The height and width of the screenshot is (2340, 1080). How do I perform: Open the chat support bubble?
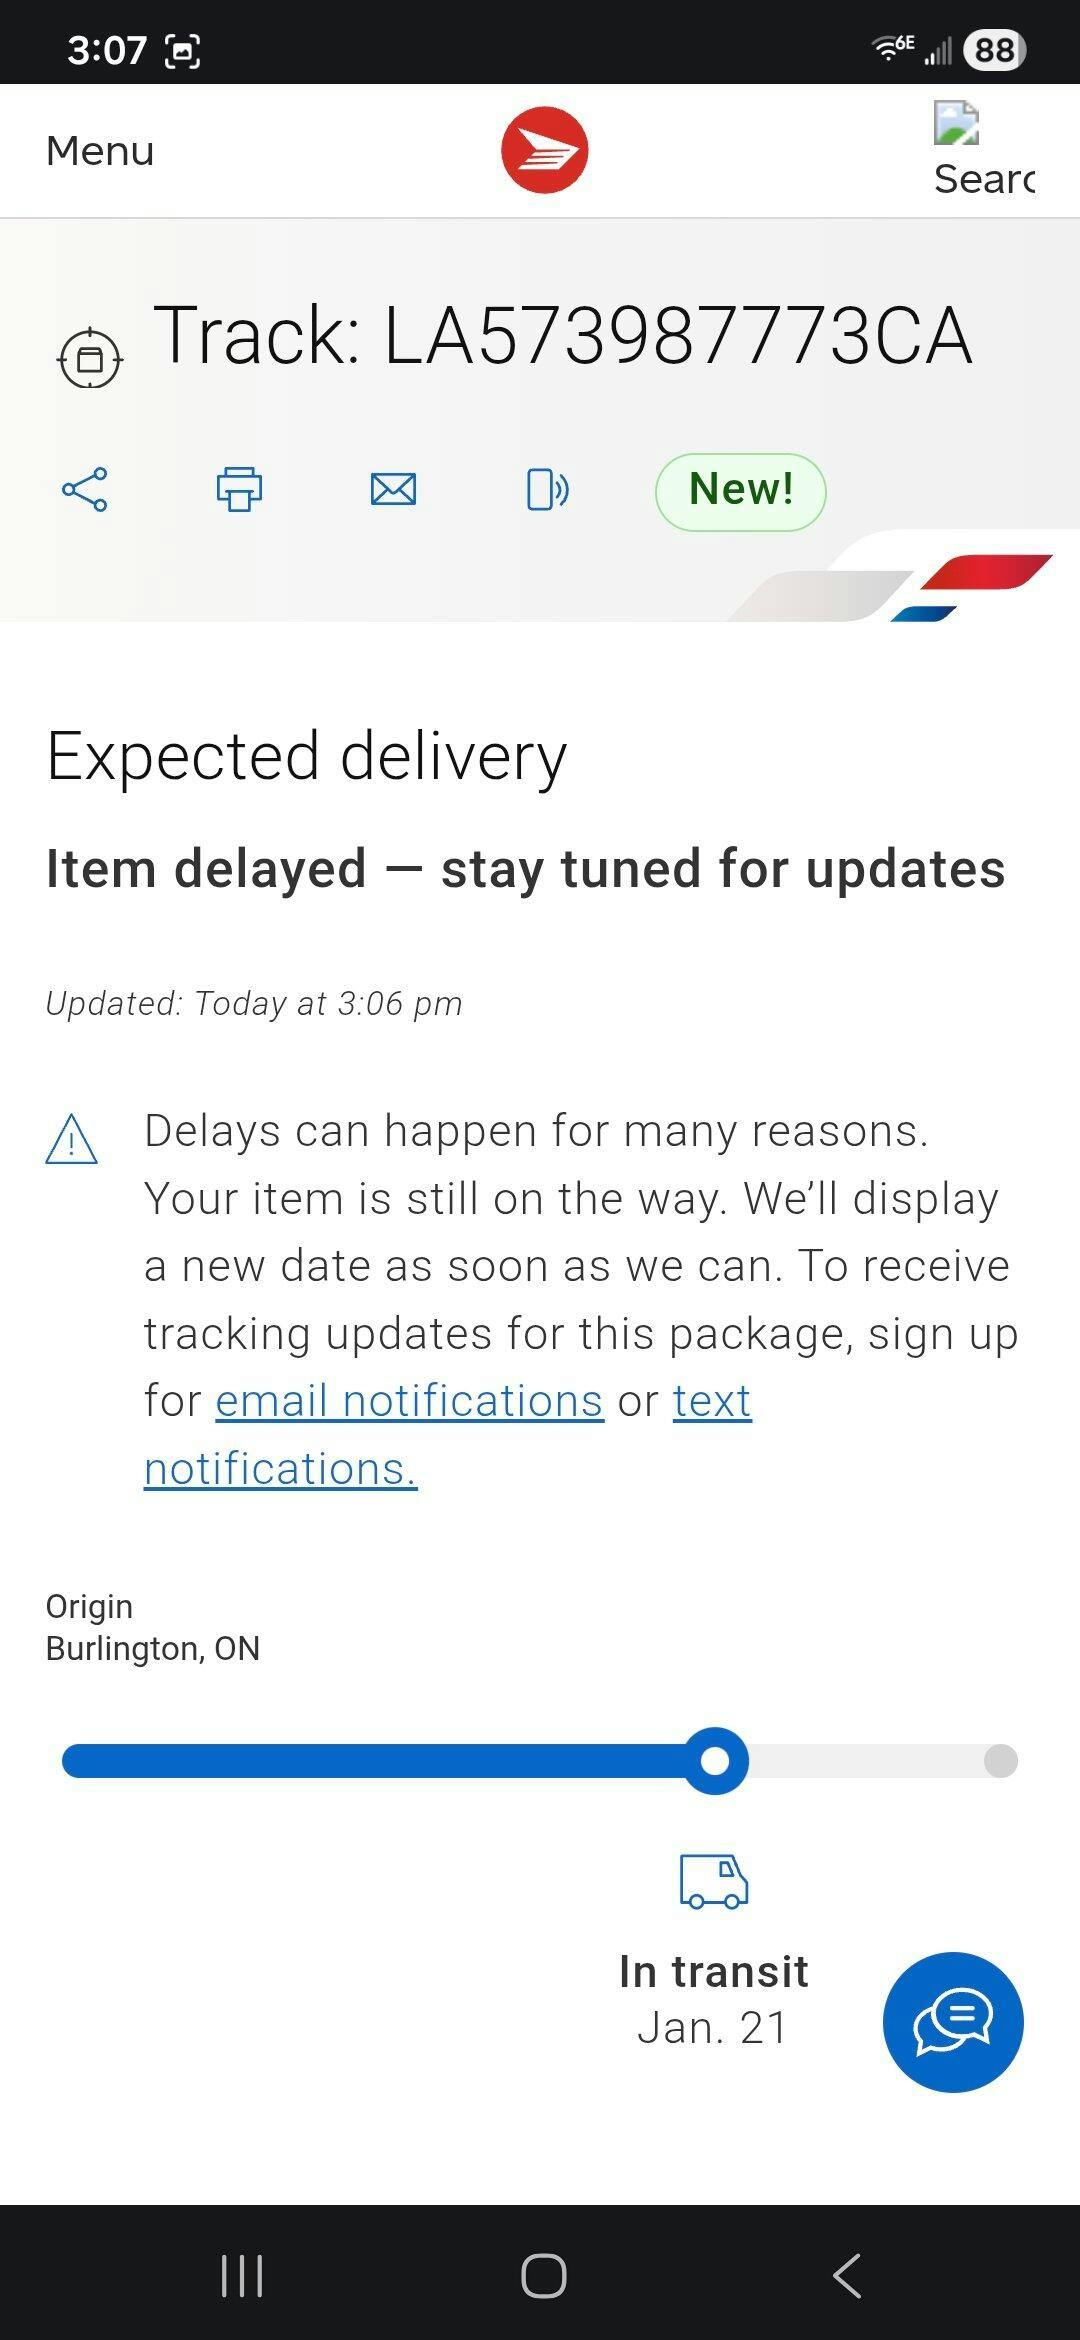click(952, 2022)
